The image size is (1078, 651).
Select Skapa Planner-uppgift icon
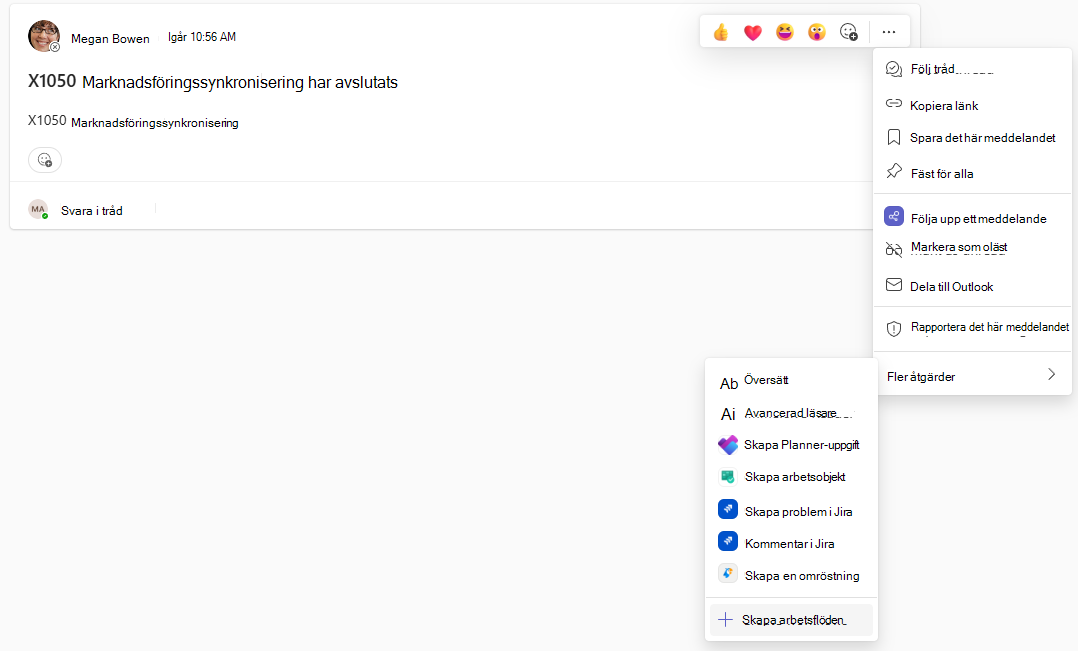(x=727, y=445)
